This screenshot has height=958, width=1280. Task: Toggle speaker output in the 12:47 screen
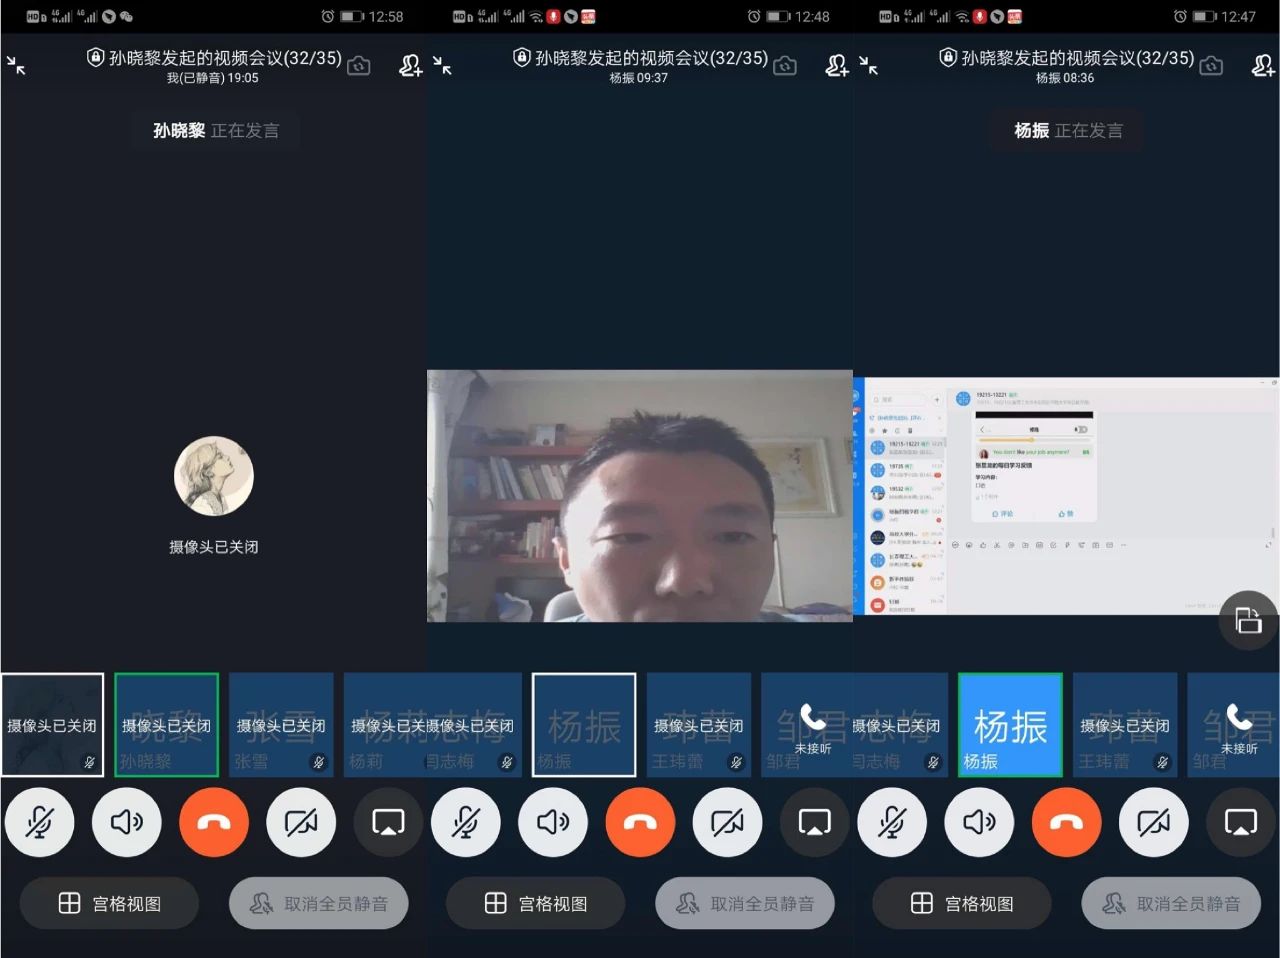tap(979, 822)
